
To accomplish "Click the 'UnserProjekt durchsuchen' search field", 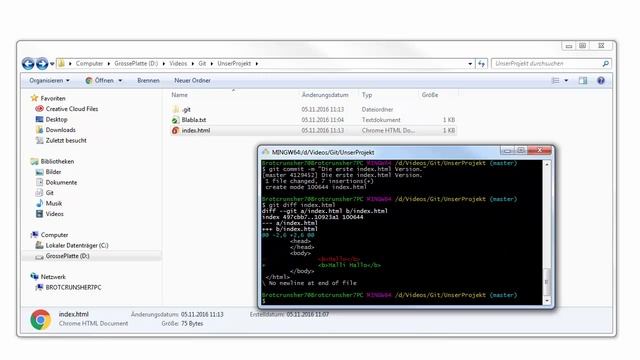I will tap(547, 64).
